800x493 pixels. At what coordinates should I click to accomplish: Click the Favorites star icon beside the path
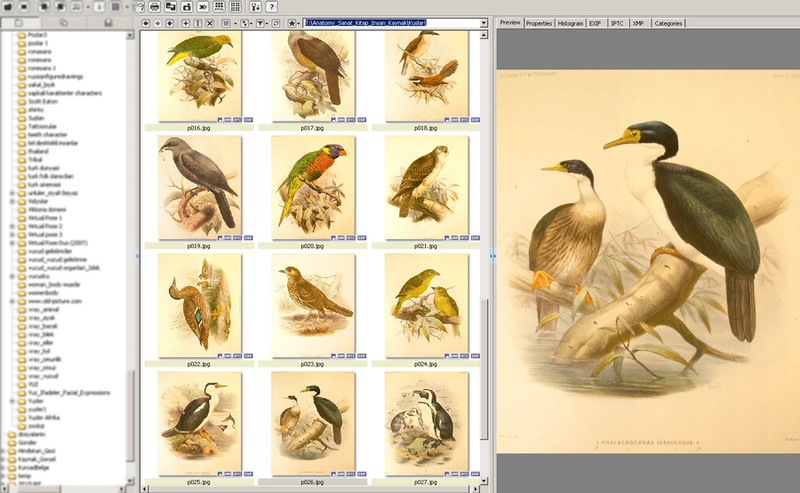click(291, 22)
